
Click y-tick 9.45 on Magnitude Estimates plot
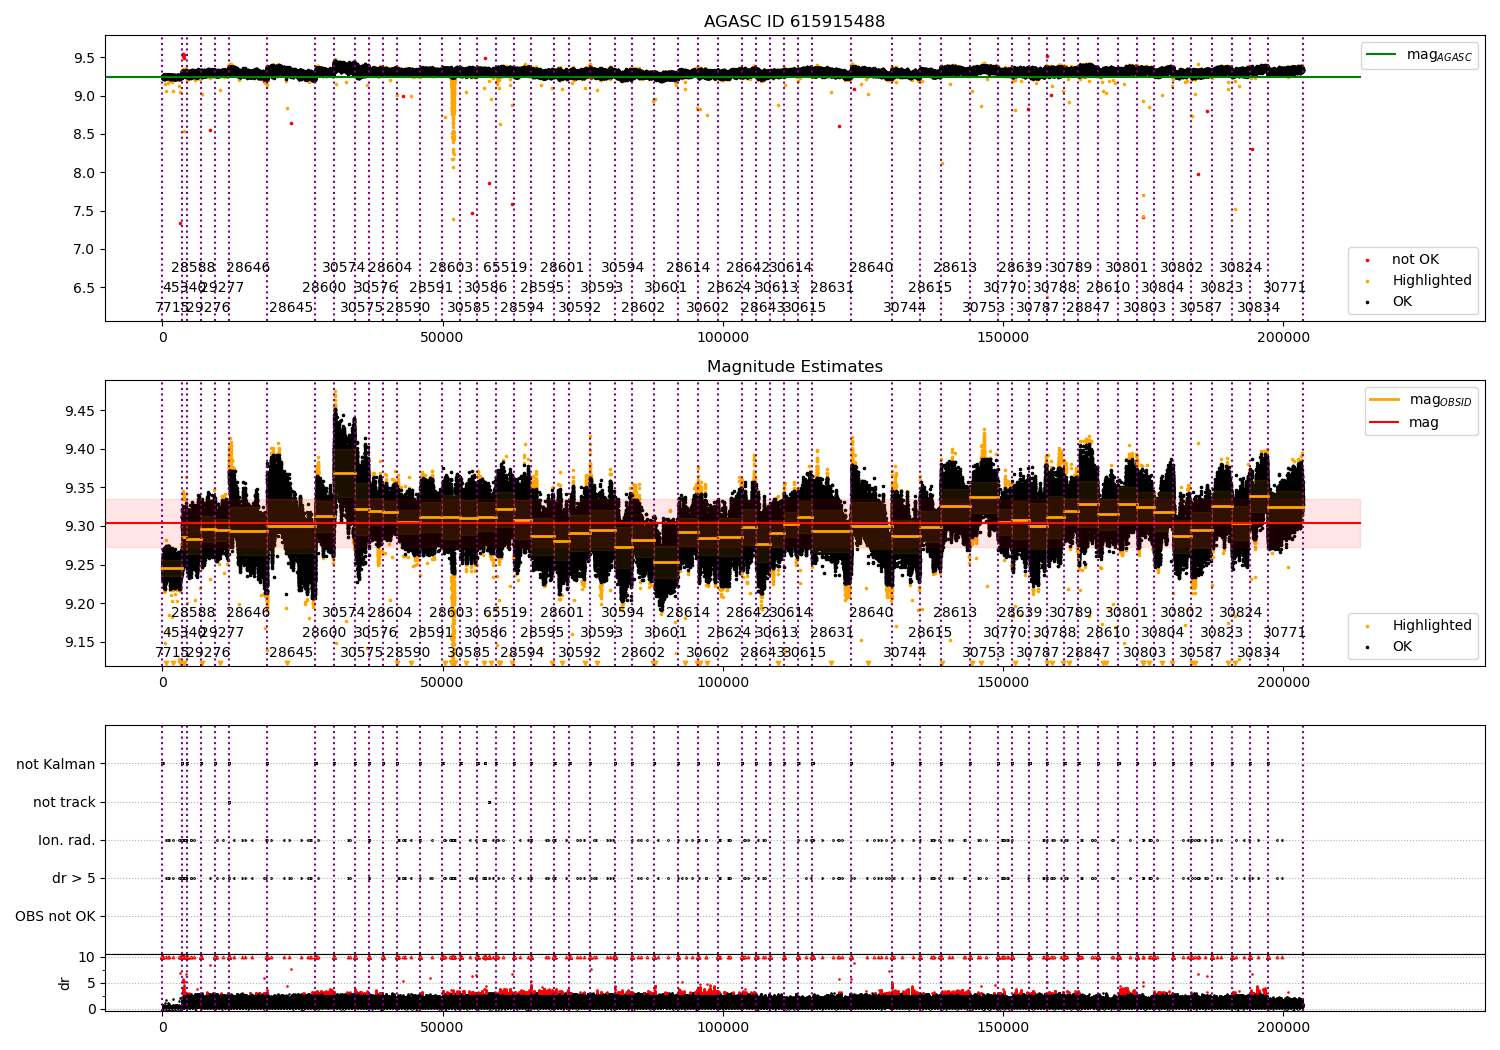(x=80, y=411)
